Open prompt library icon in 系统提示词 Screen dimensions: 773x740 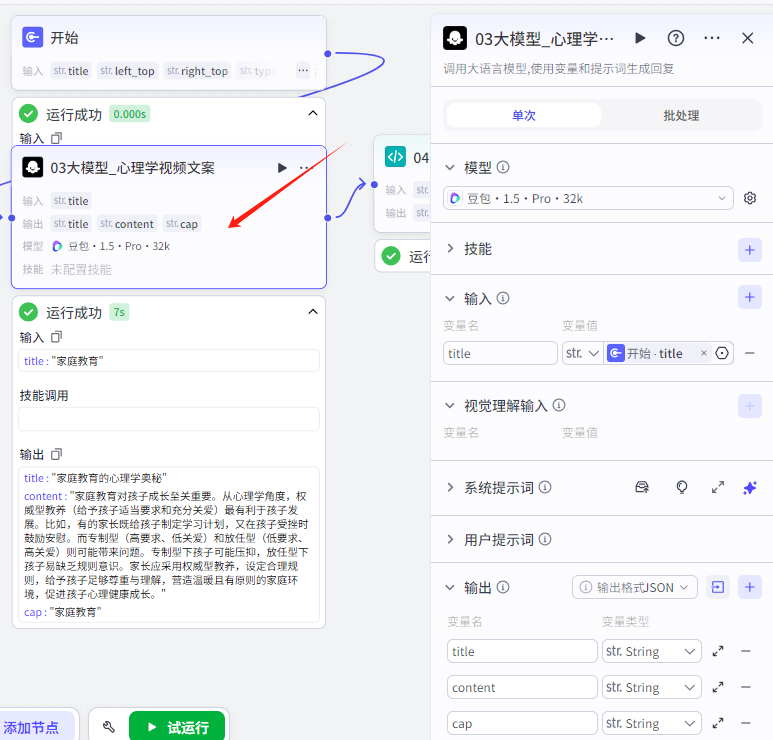[642, 488]
